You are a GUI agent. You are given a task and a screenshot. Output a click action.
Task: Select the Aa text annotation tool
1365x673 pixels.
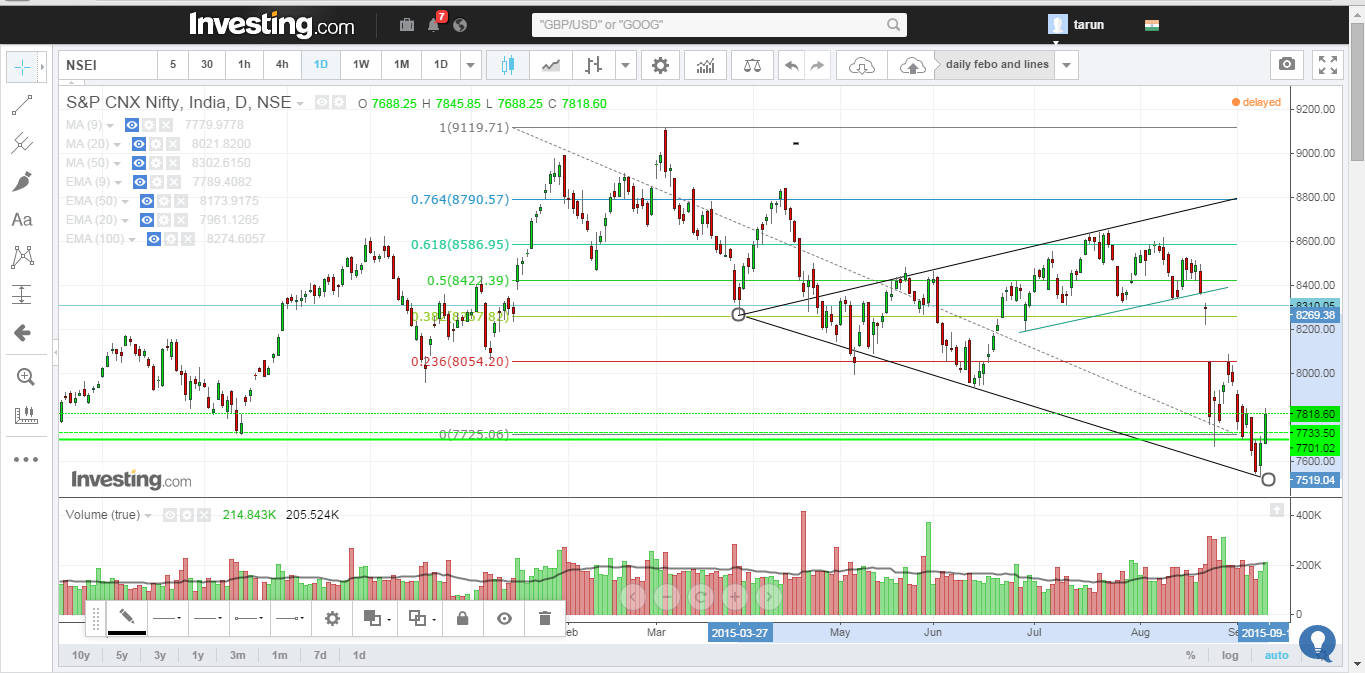[22, 219]
